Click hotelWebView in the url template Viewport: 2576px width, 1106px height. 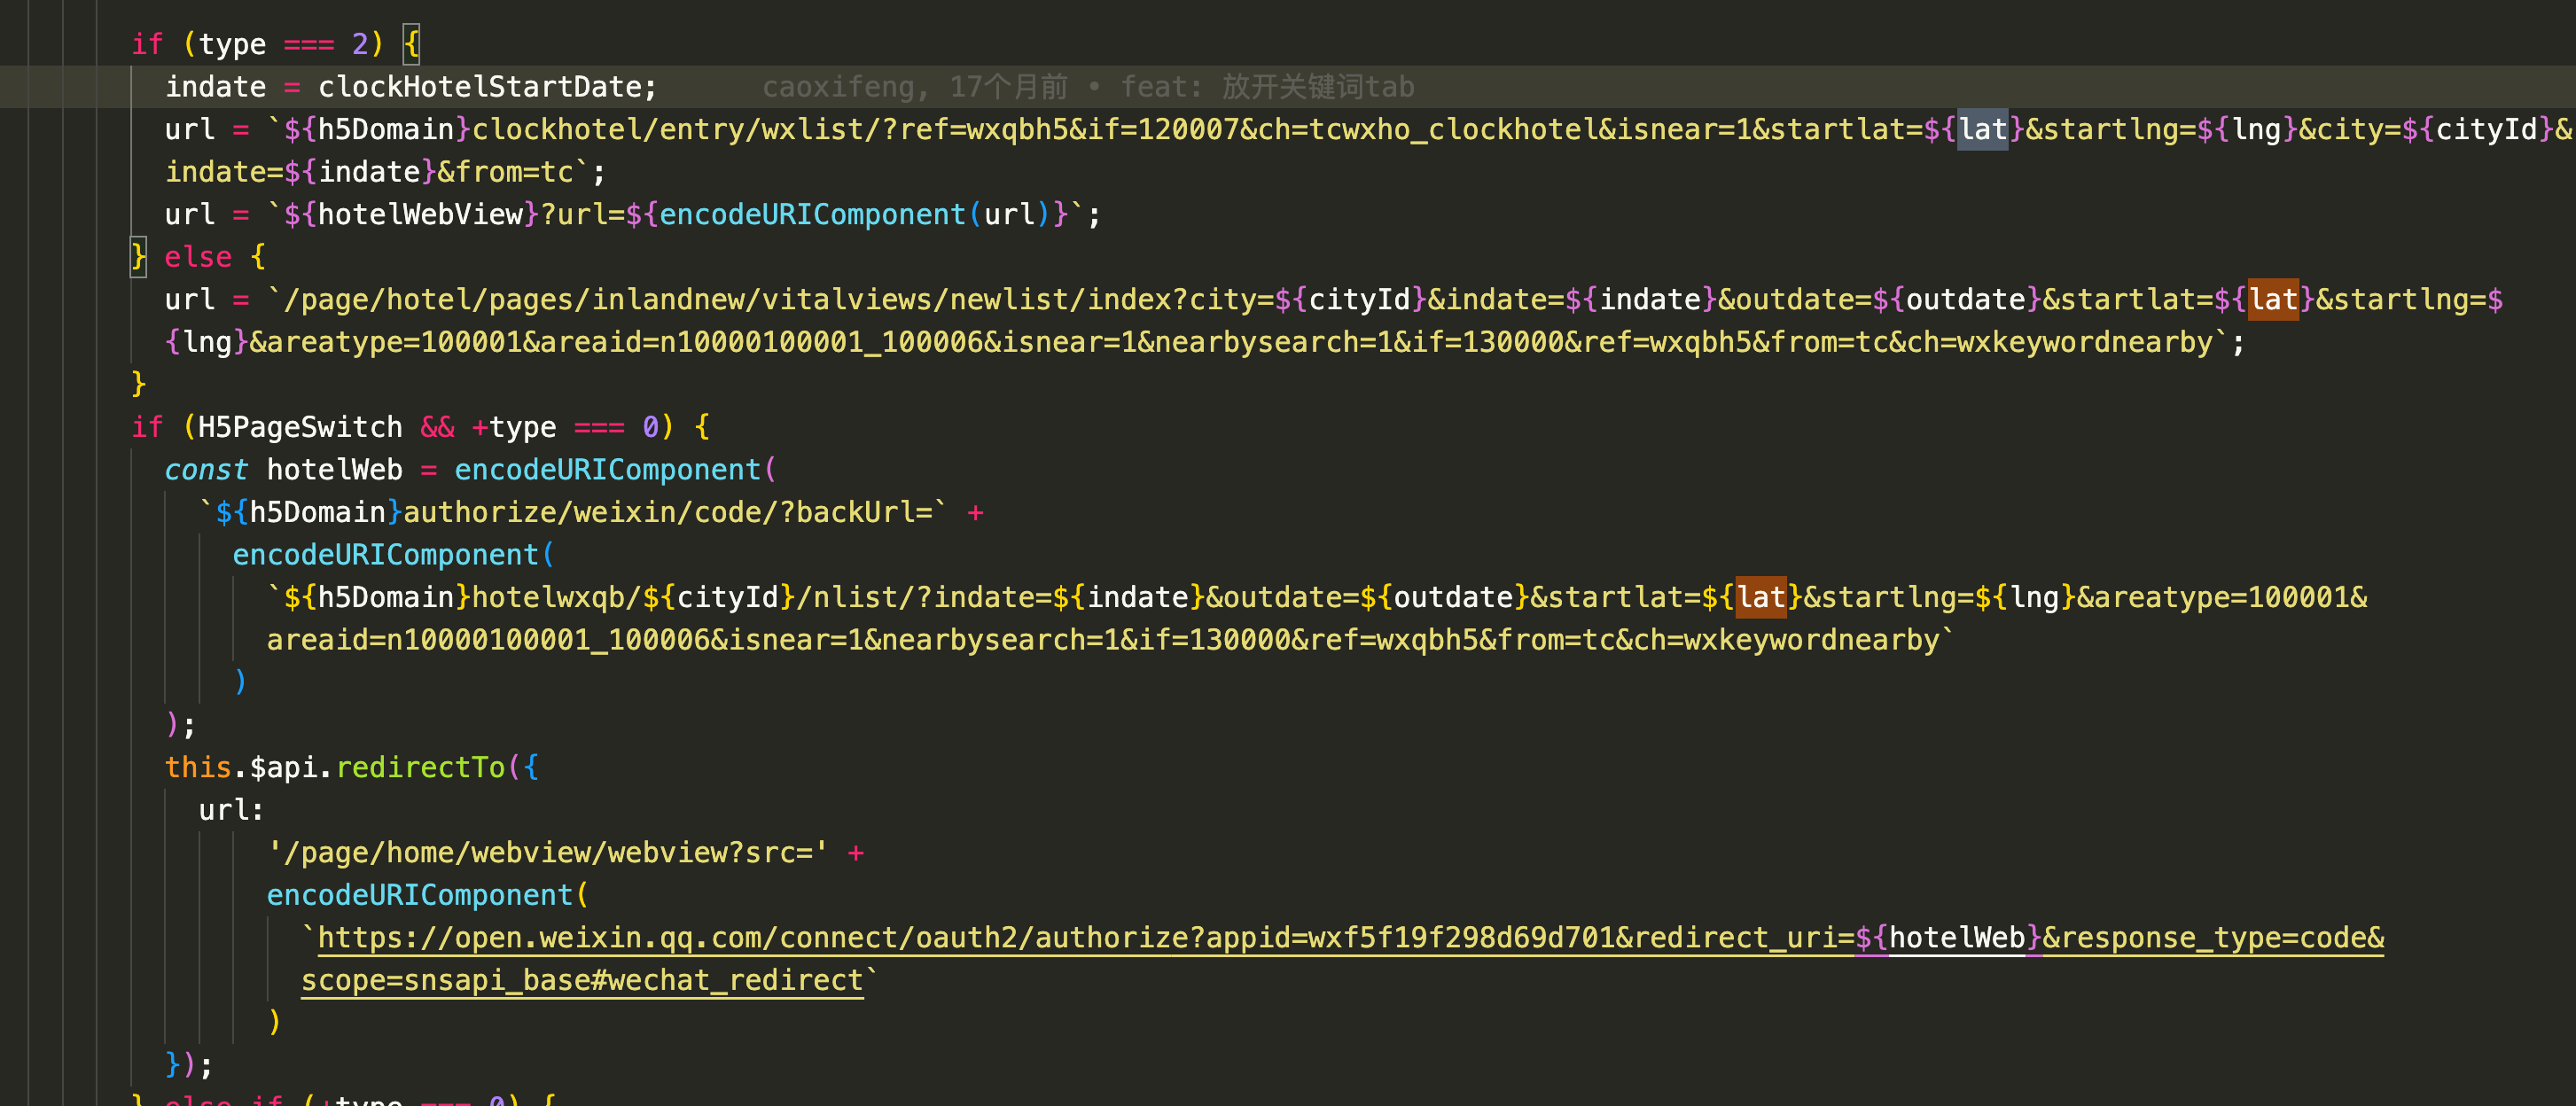pyautogui.click(x=420, y=215)
